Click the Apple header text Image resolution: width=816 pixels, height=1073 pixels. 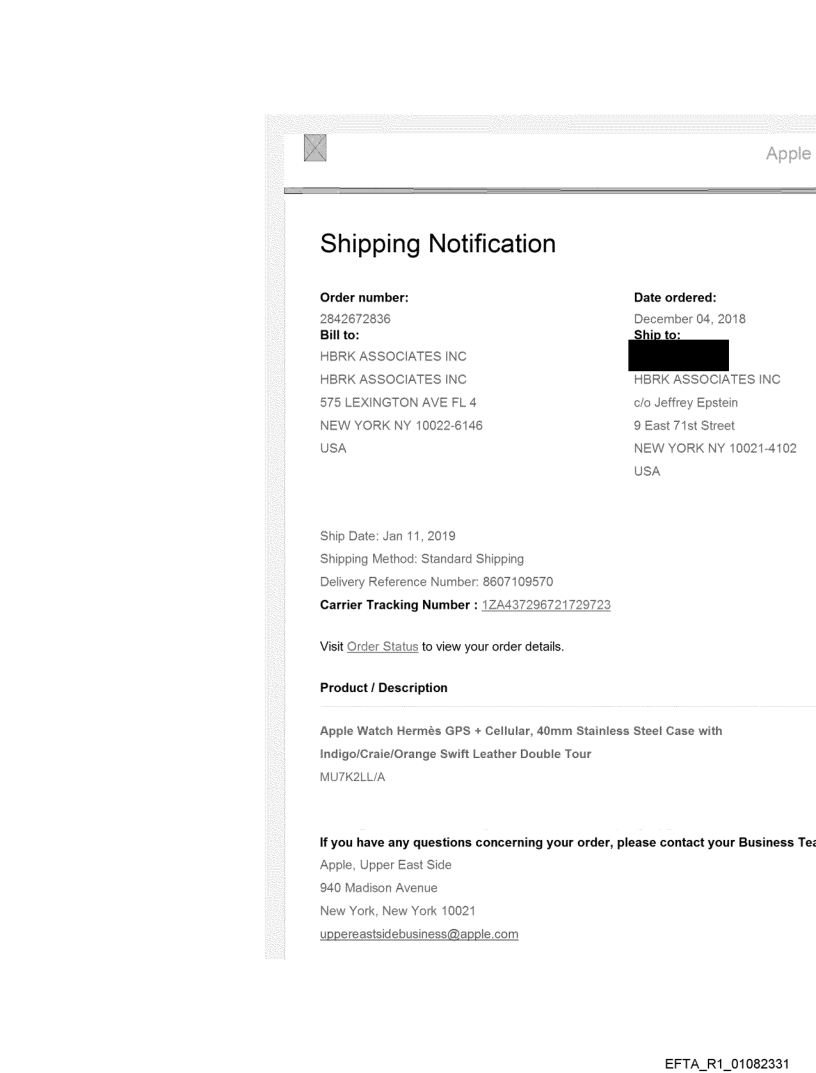788,154
